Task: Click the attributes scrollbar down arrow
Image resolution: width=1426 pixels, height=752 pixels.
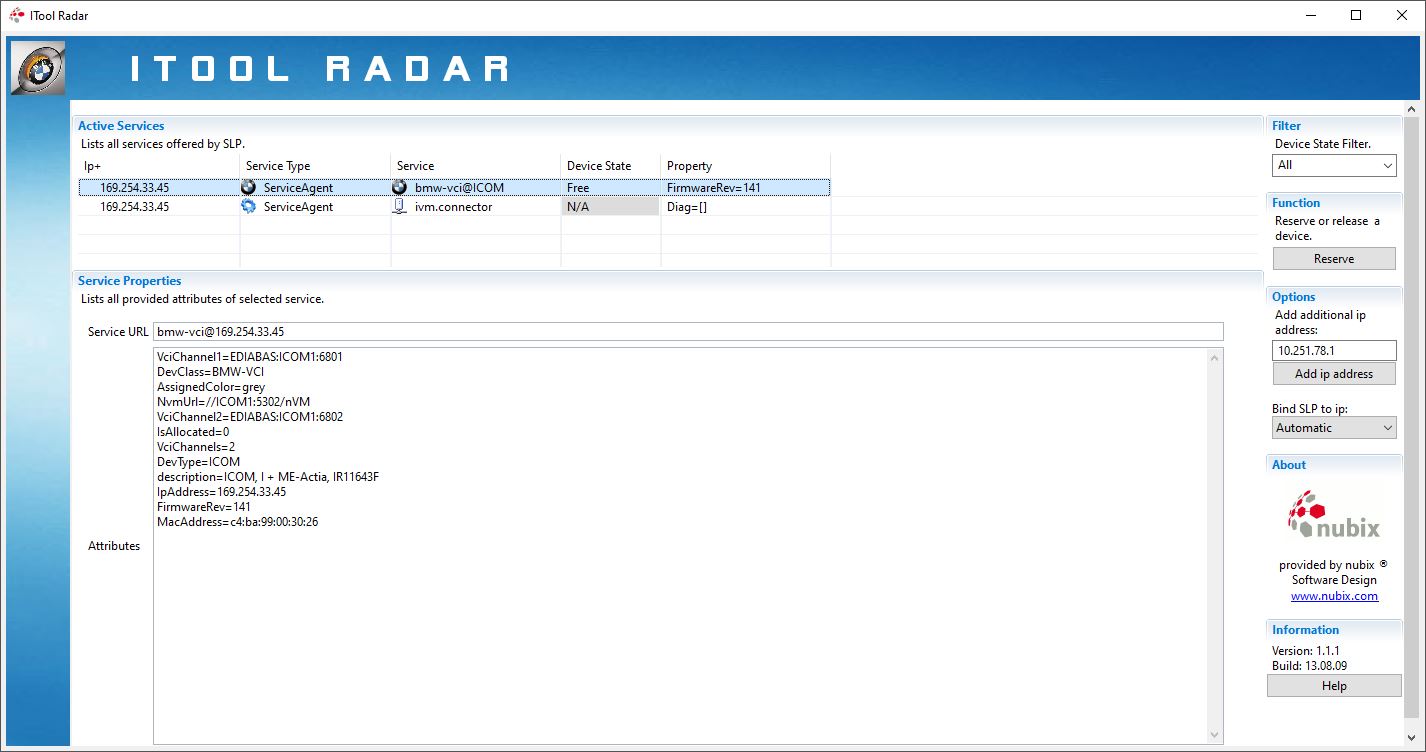Action: (1215, 735)
